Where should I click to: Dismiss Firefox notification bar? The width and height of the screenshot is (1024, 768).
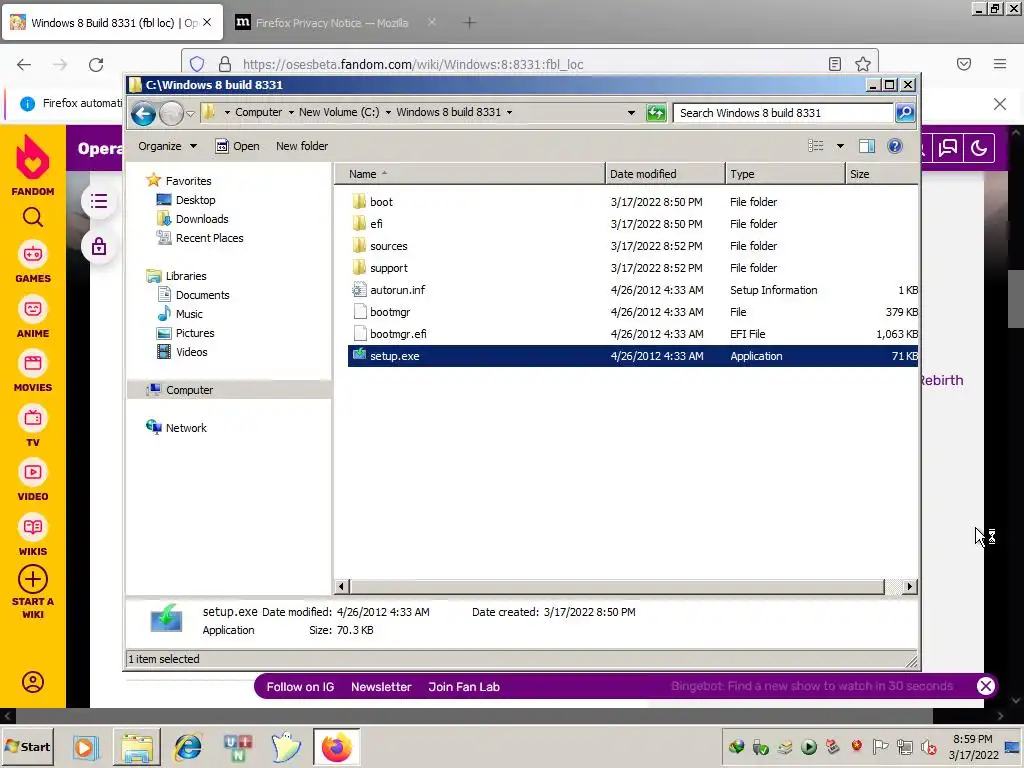[x=999, y=104]
